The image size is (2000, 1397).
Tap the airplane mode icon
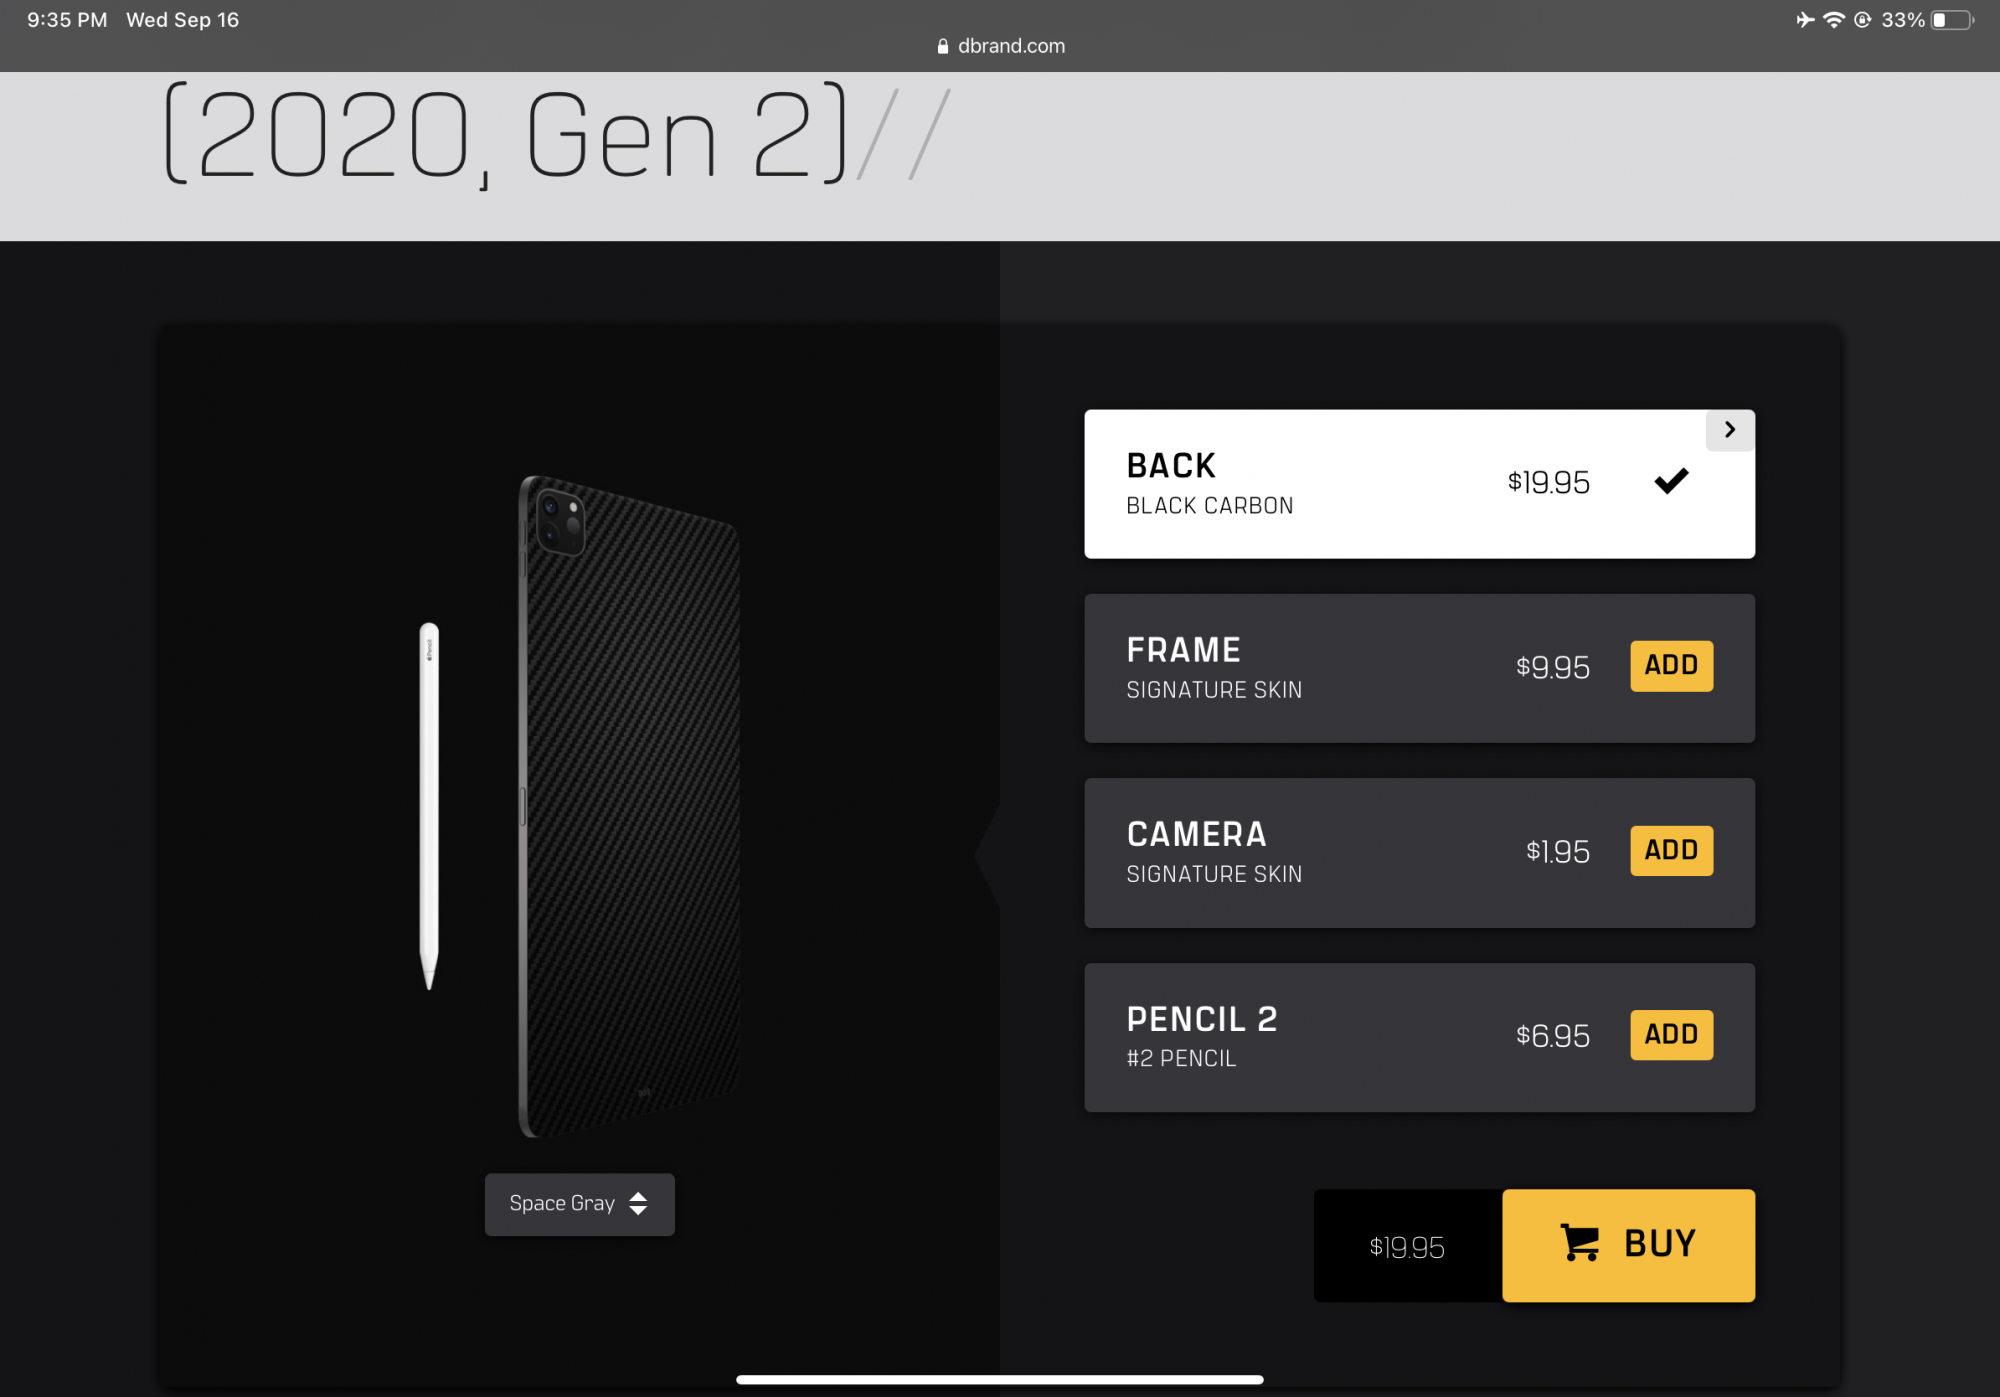pyautogui.click(x=1805, y=20)
